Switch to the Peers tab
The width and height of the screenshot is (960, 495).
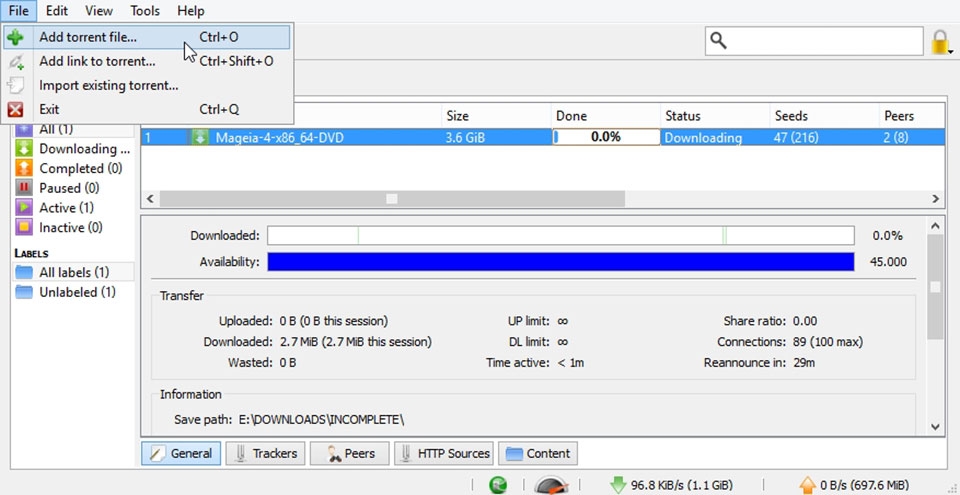point(350,453)
